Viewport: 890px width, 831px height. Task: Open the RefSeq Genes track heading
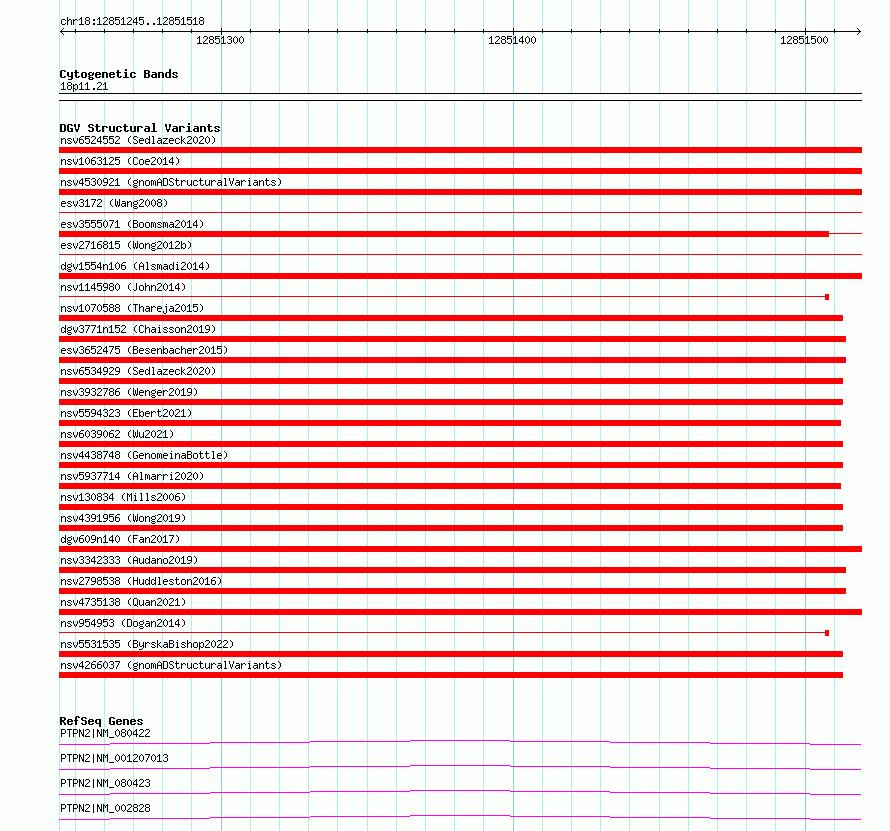click(102, 721)
